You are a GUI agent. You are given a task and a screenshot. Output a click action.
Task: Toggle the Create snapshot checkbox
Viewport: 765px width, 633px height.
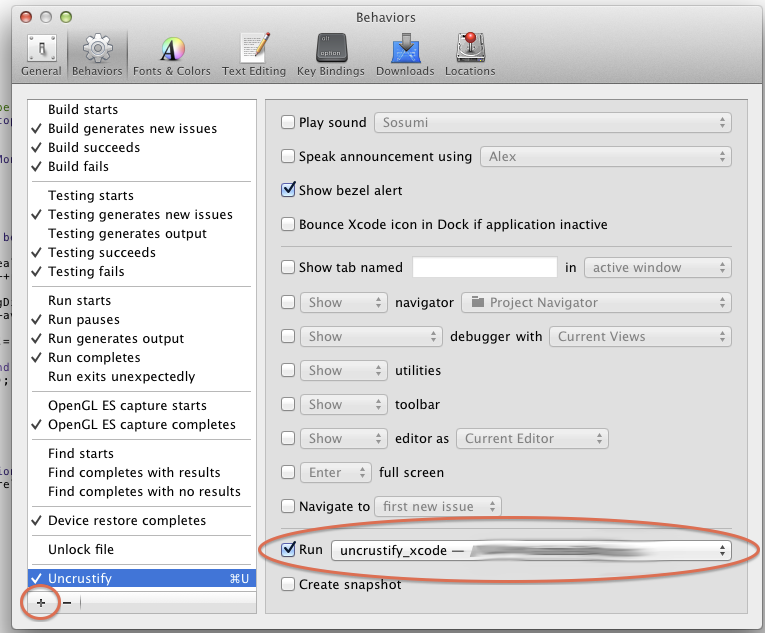(x=288, y=584)
